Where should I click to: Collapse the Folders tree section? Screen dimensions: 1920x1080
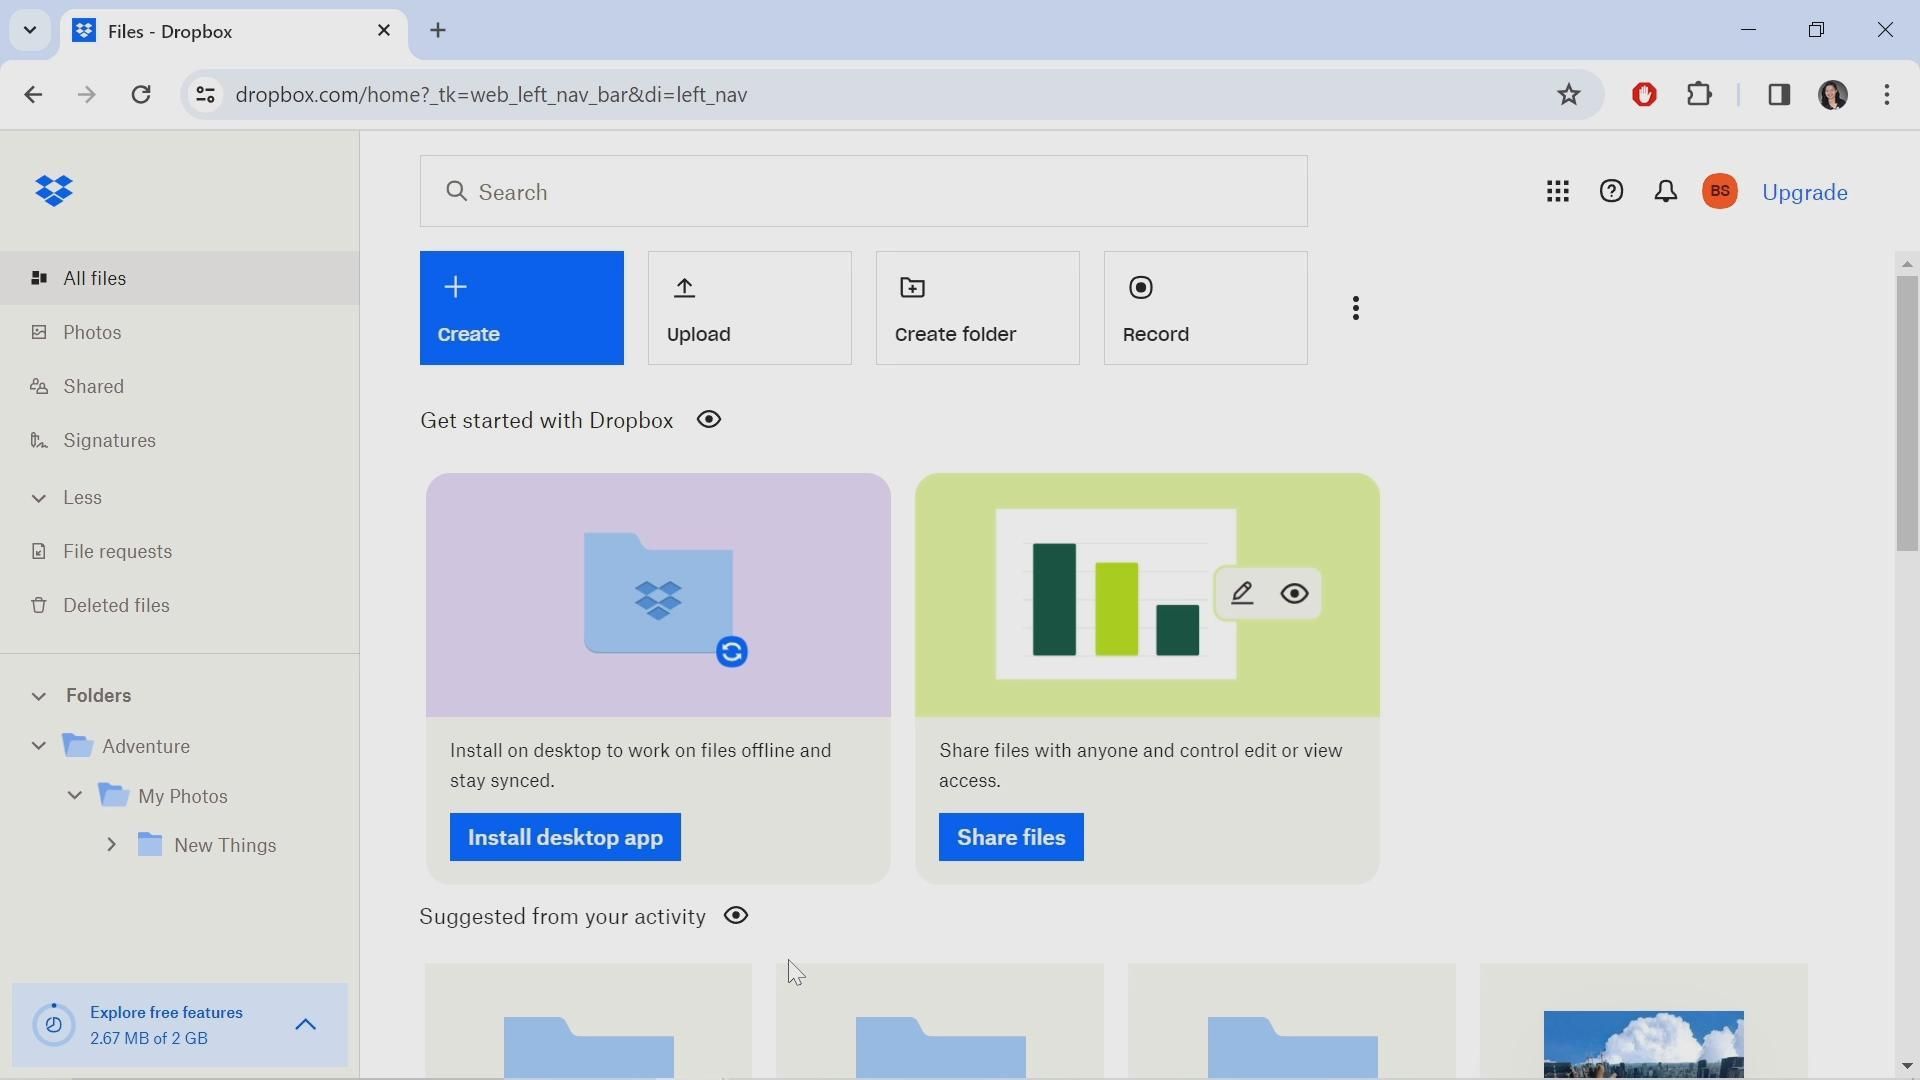coord(39,696)
